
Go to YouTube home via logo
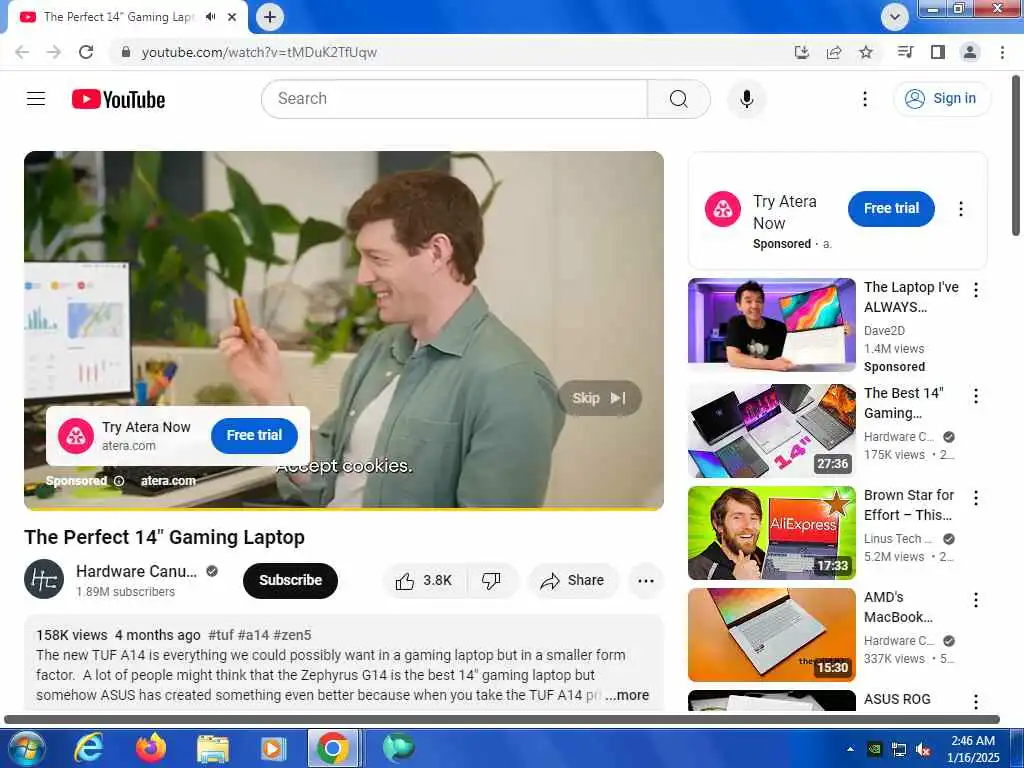pyautogui.click(x=118, y=99)
